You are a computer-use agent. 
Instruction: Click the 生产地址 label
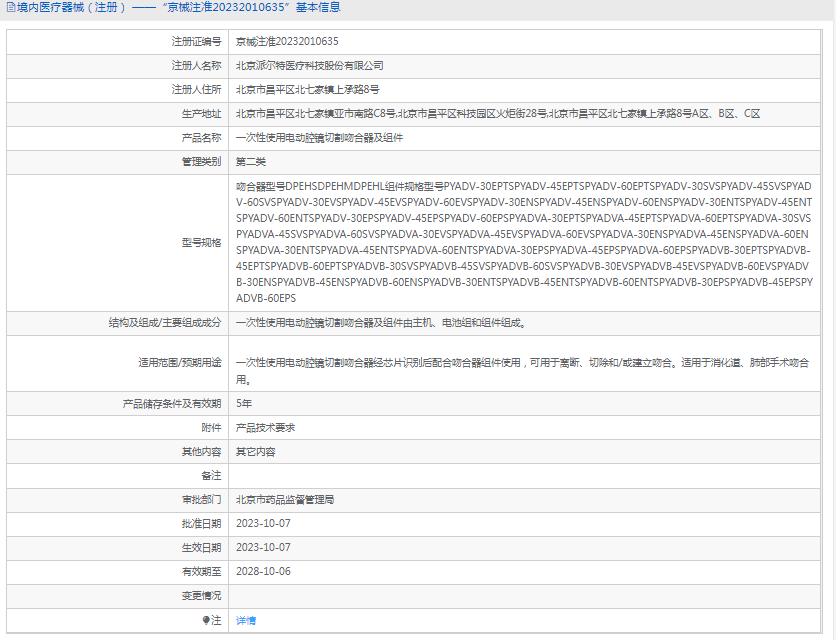pyautogui.click(x=201, y=114)
